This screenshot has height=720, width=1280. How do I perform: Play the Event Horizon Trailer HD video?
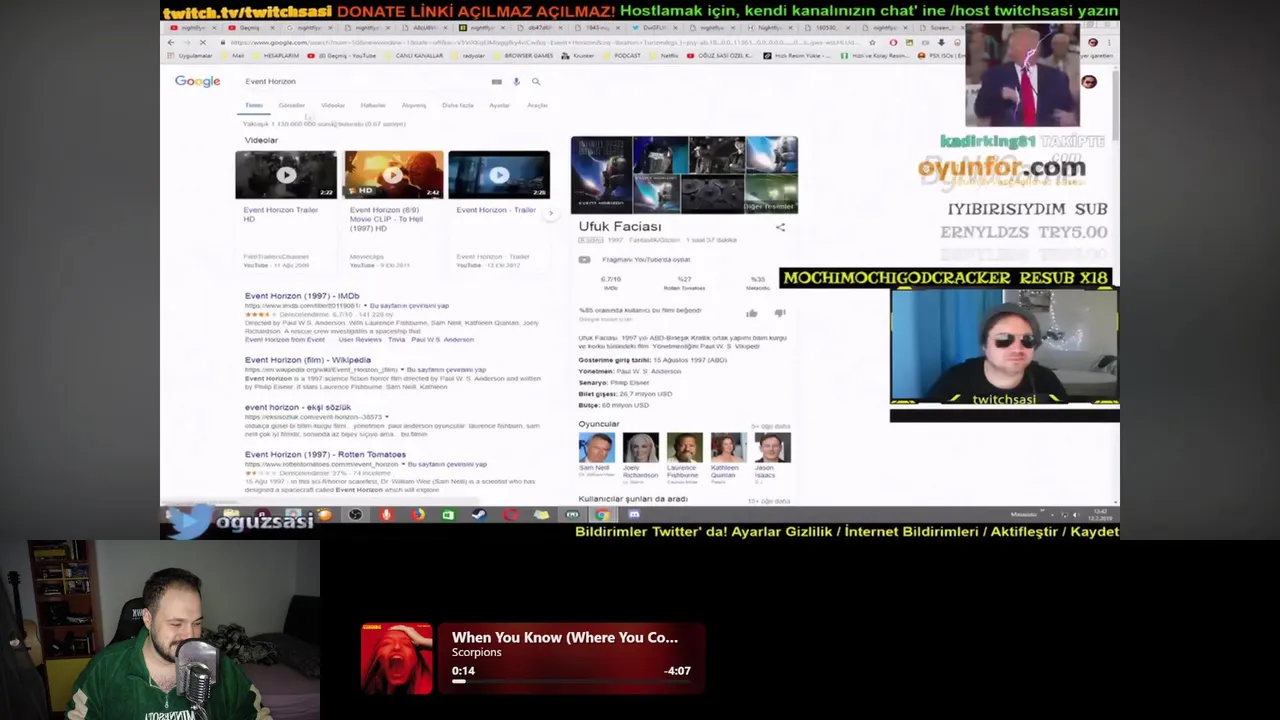click(286, 175)
